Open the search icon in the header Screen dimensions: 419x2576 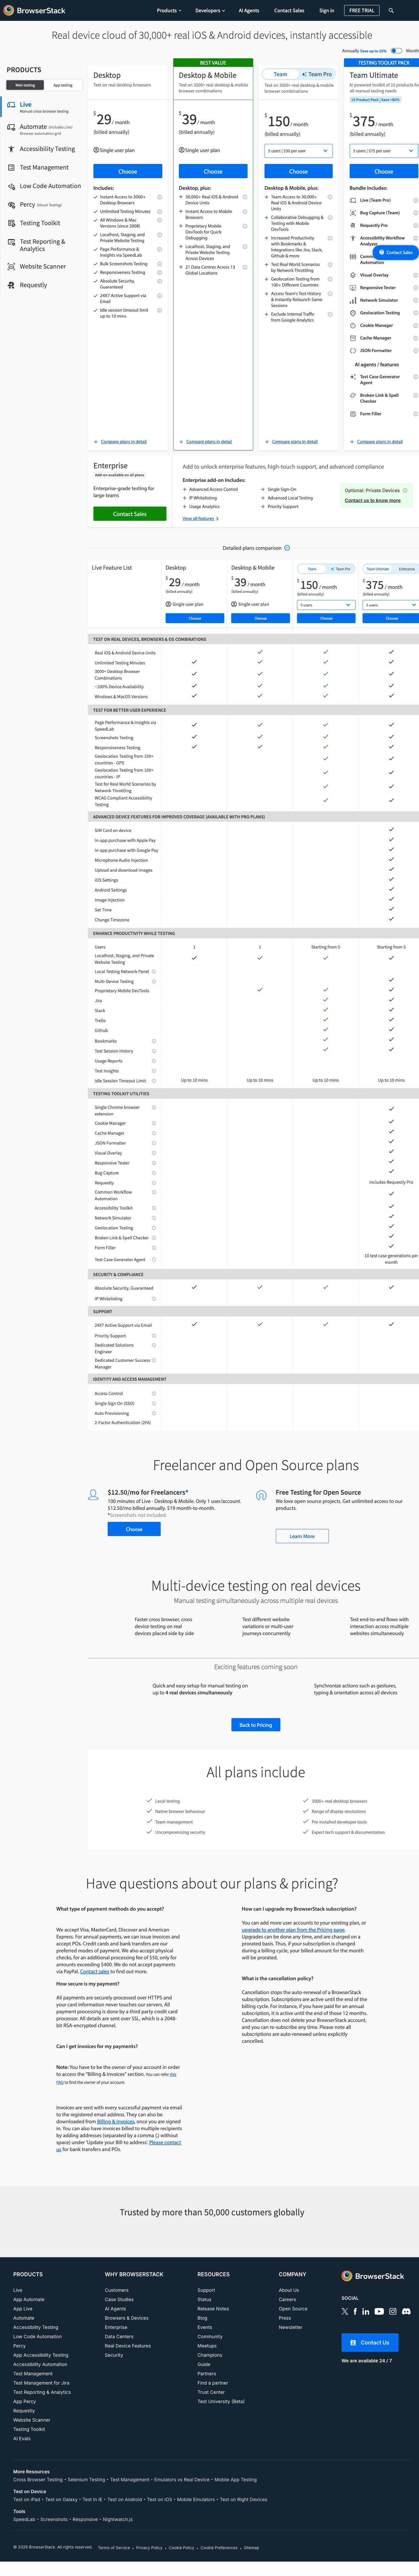[x=391, y=10]
